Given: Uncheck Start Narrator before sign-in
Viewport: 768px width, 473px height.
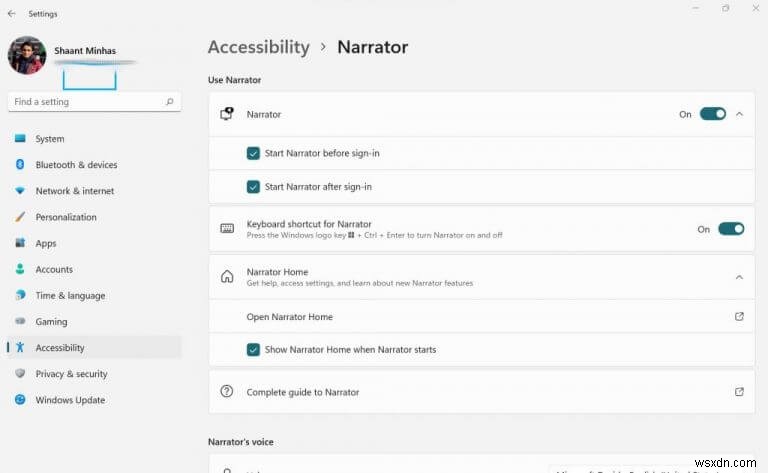Looking at the screenshot, I should point(253,153).
